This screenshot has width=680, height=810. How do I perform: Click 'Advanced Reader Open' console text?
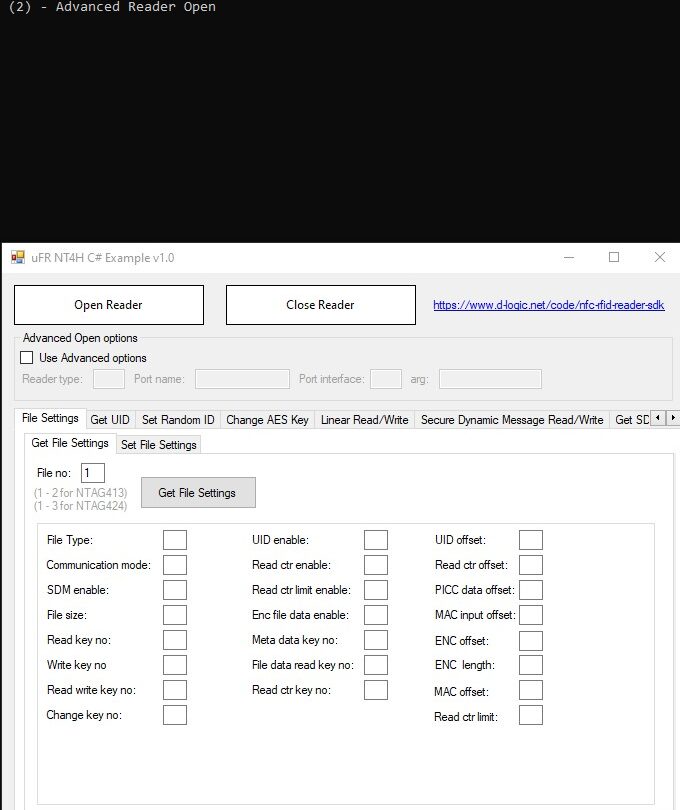pyautogui.click(x=135, y=7)
